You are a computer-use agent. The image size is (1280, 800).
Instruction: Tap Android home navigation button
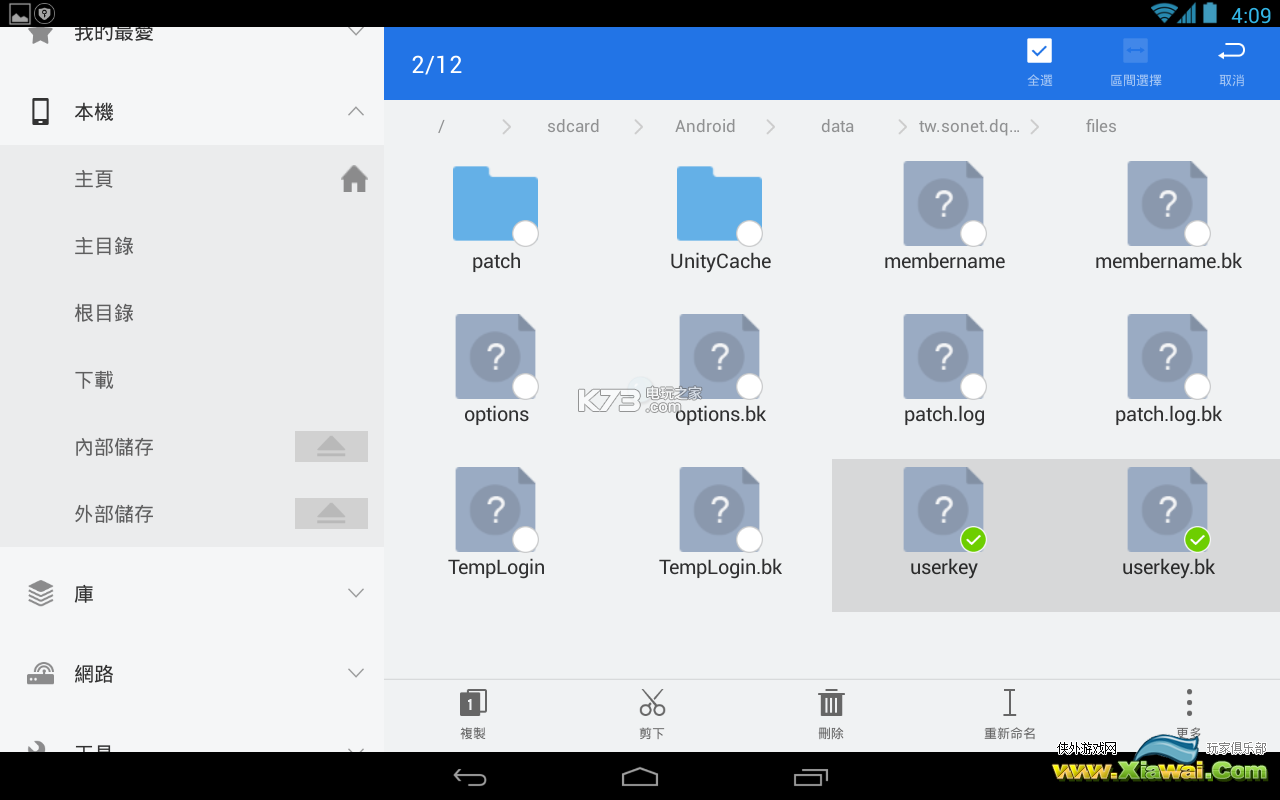coord(640,777)
